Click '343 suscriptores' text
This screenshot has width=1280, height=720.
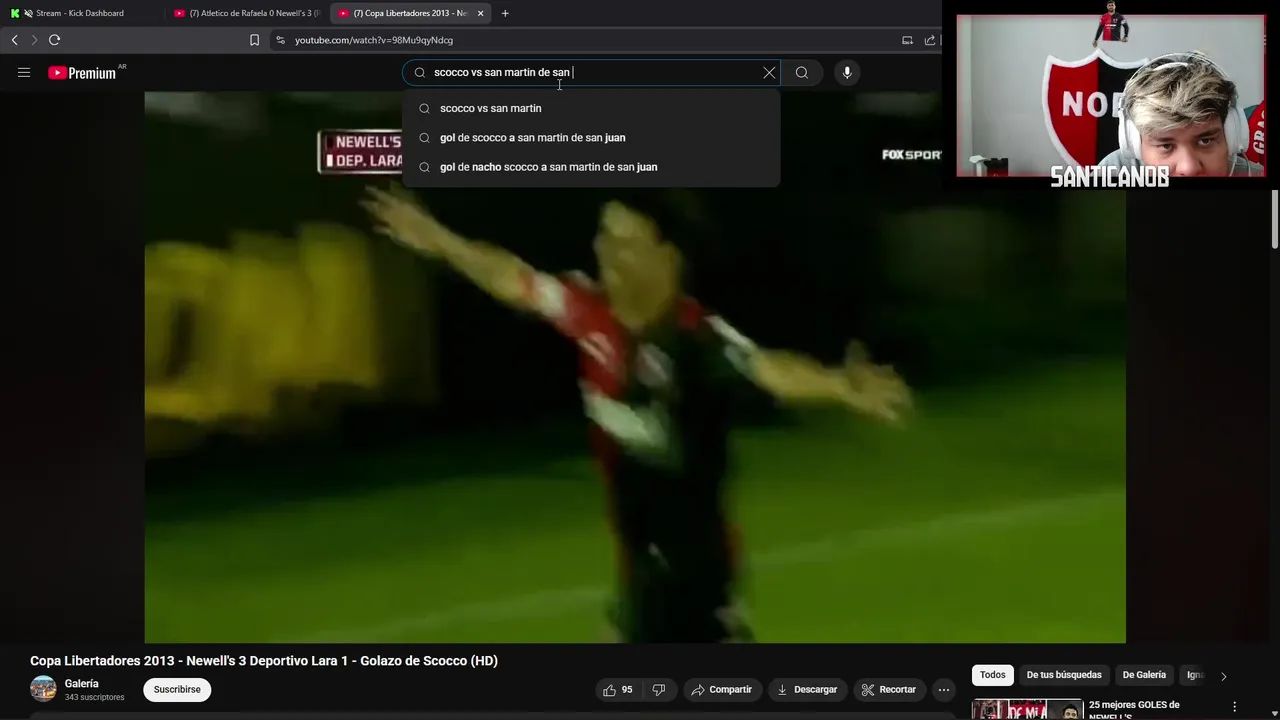(x=95, y=697)
